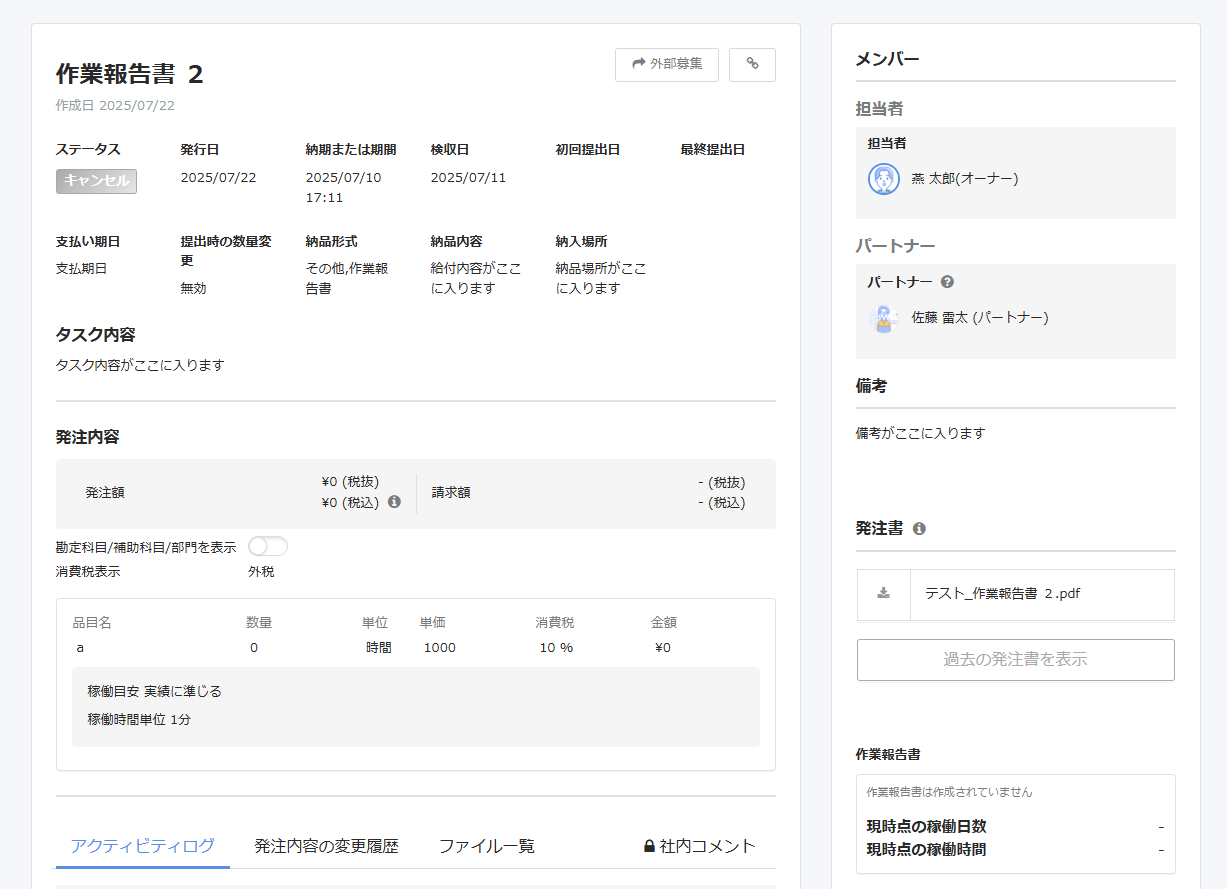The image size is (1227, 889).
Task: Click the info icon next to 発注書
Action: point(919,529)
